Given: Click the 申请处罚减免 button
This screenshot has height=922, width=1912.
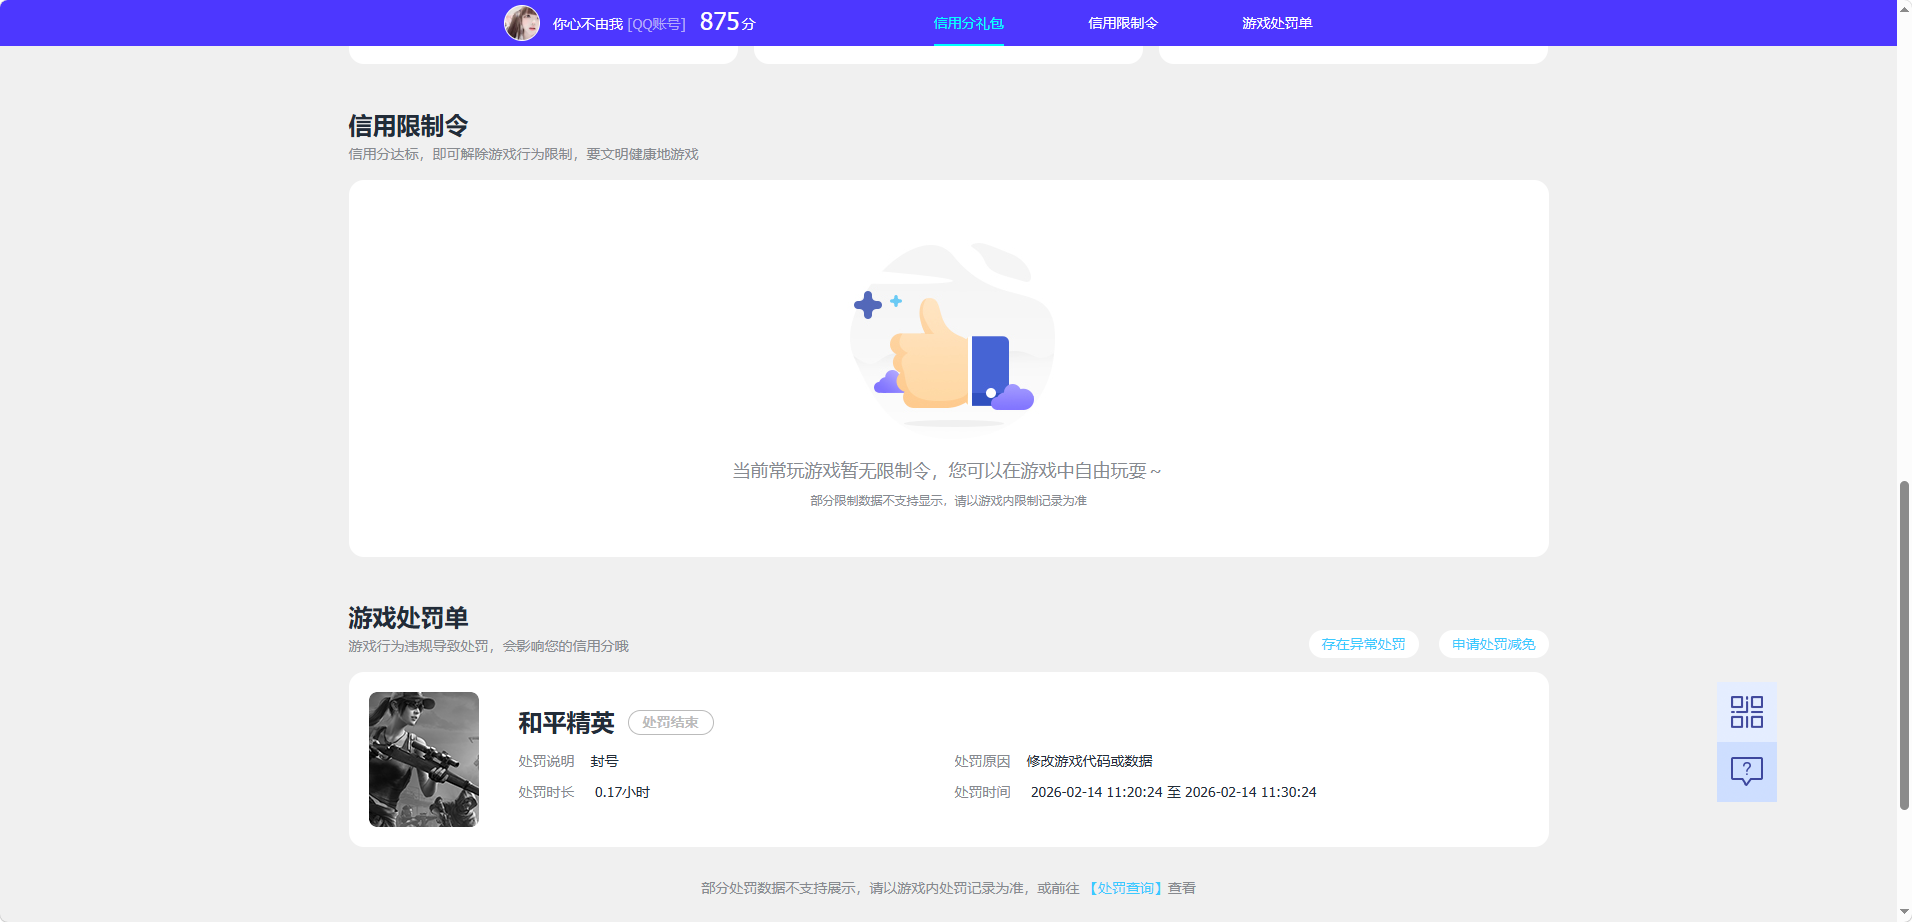Looking at the screenshot, I should [x=1494, y=644].
